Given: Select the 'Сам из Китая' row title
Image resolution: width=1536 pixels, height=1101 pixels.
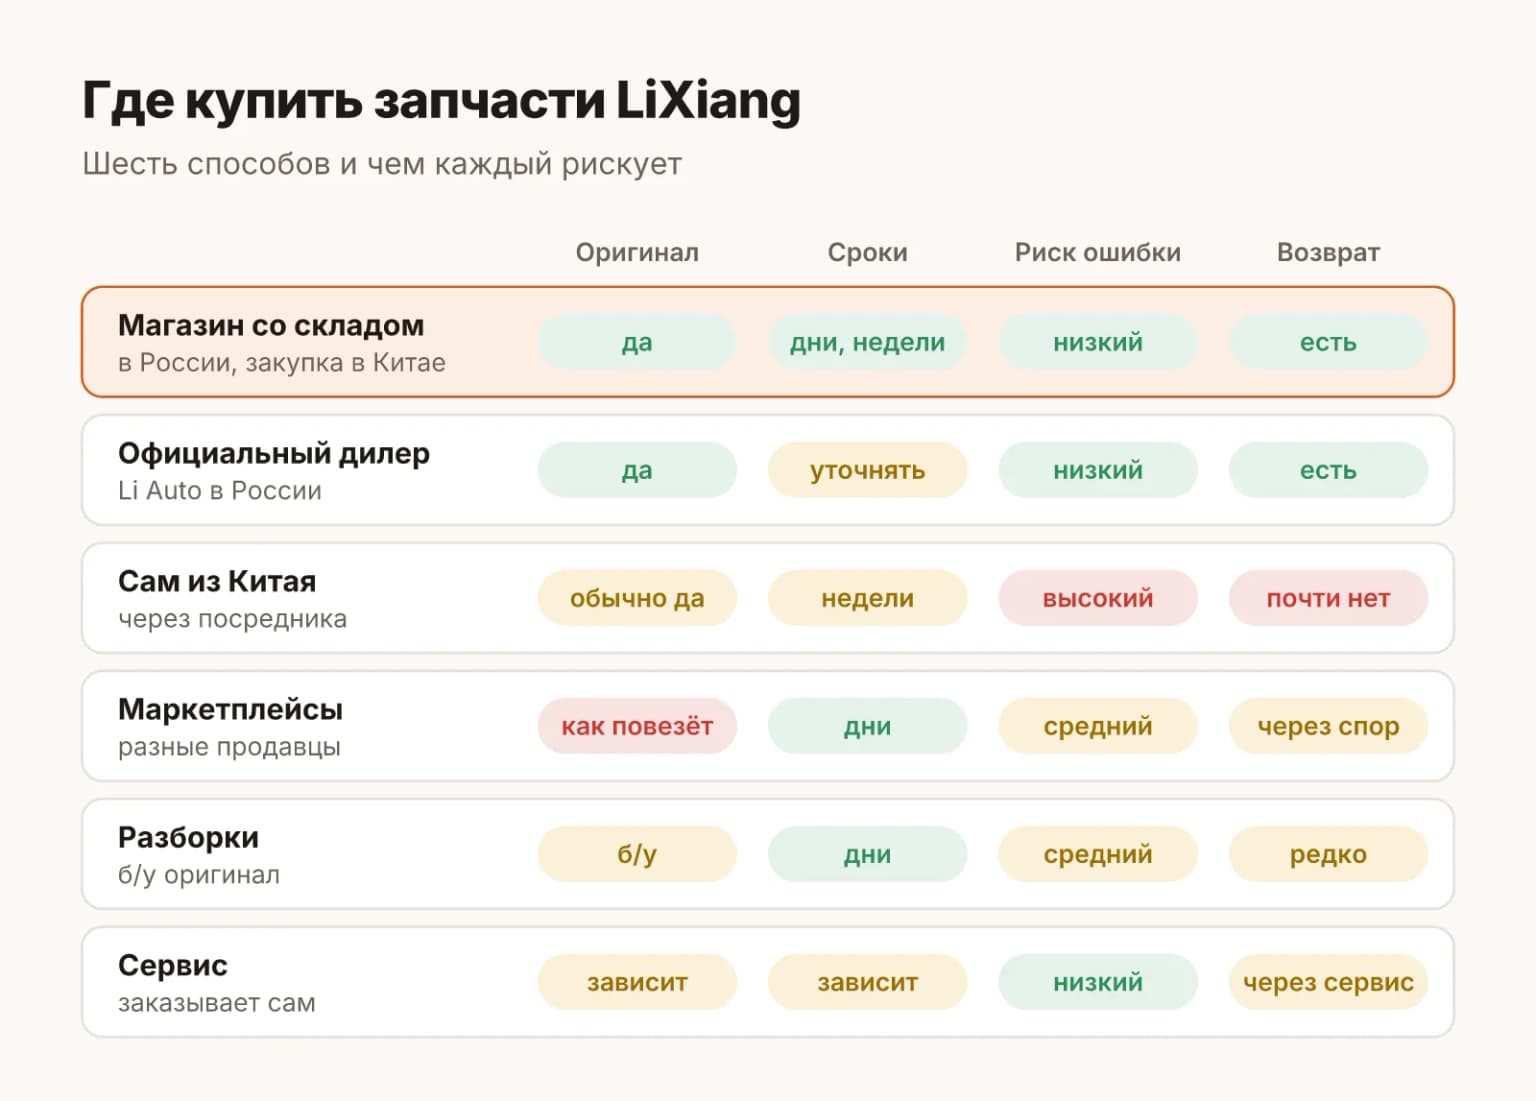Looking at the screenshot, I should click(x=217, y=581).
